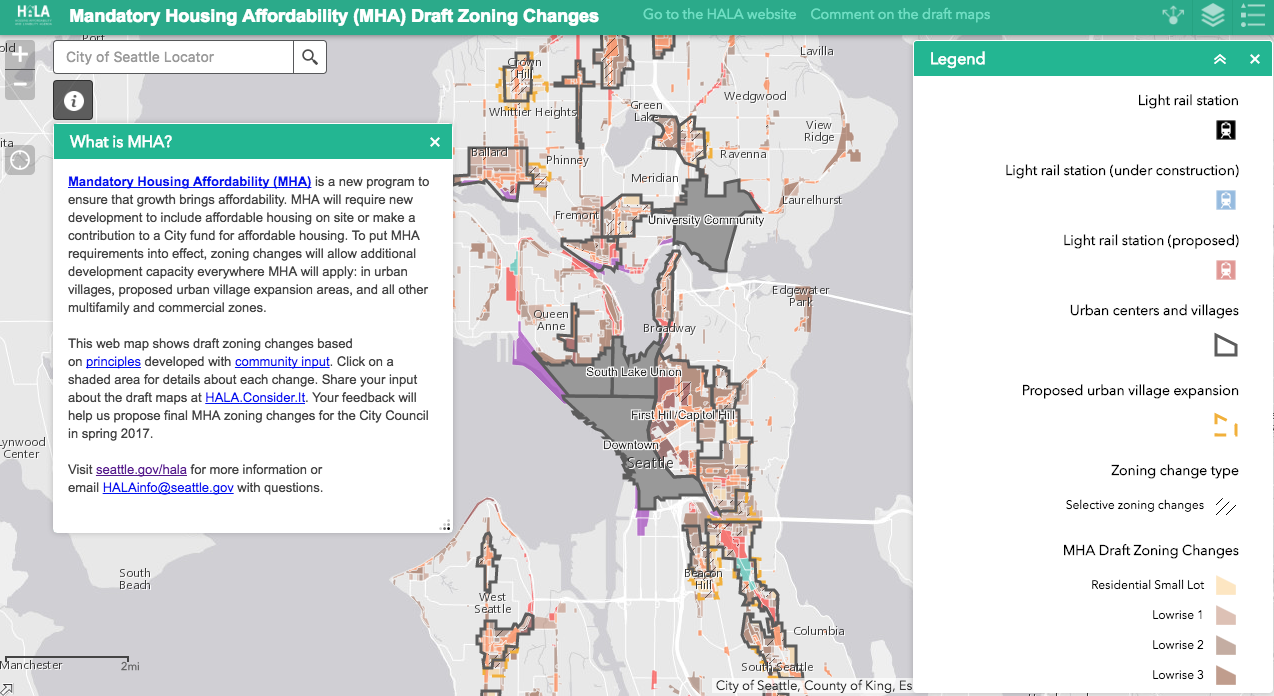
Task: Run a search with the magnifier icon
Action: [x=309, y=57]
